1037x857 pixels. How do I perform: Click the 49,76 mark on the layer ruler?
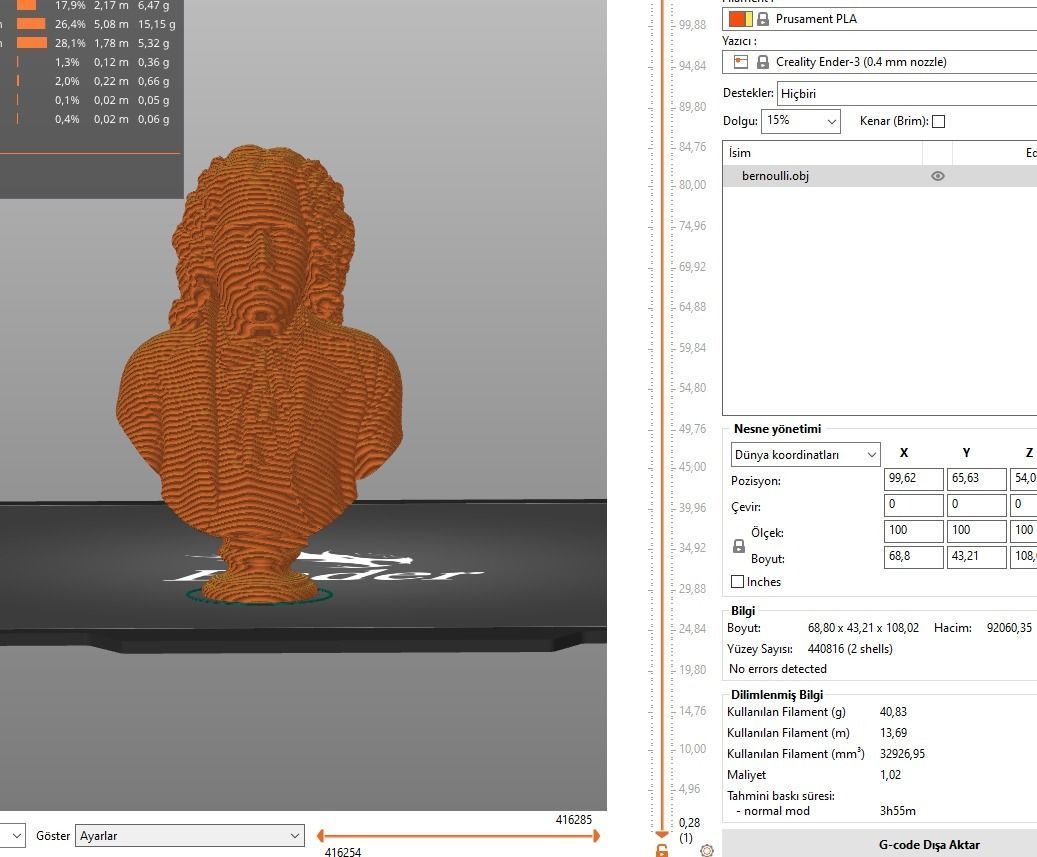pos(692,428)
